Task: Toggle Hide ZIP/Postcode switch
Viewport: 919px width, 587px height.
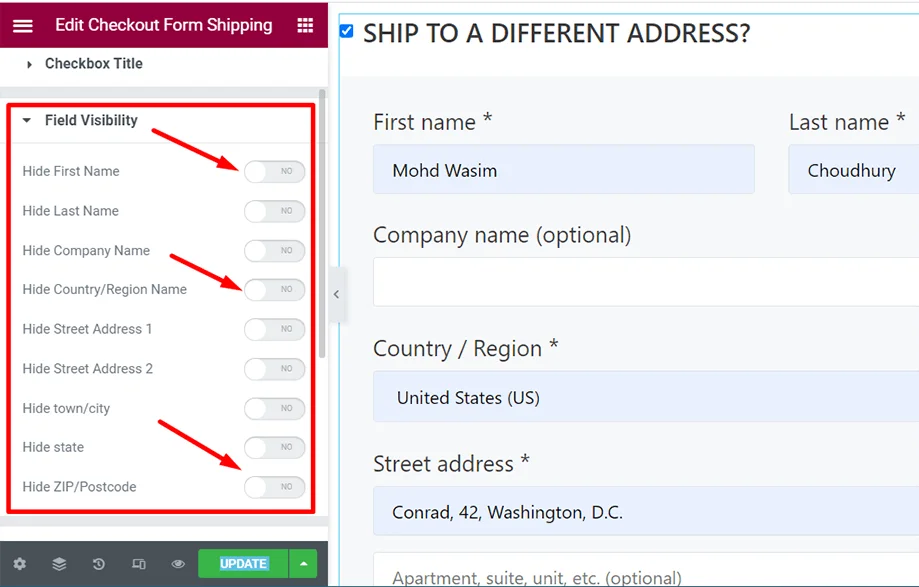Action: point(274,487)
